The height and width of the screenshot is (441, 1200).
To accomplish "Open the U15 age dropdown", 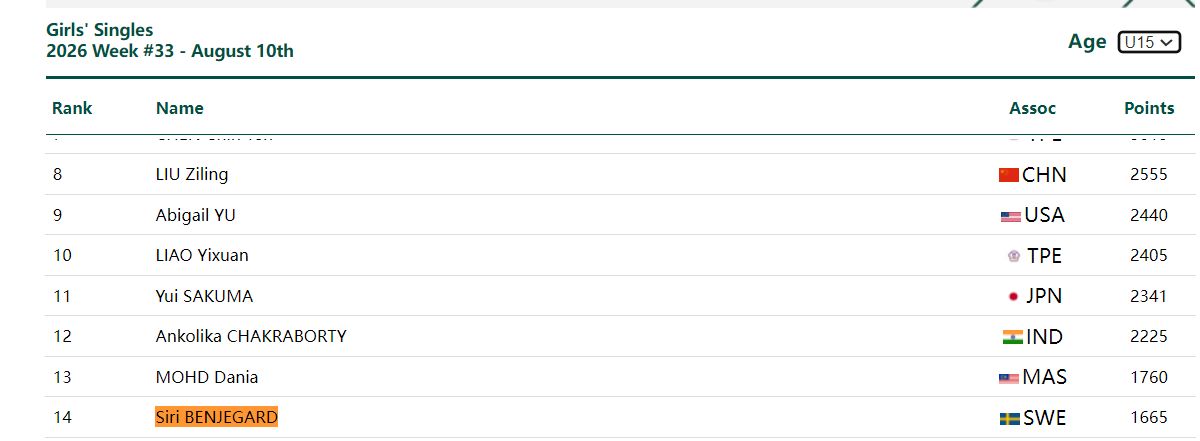I will (x=1150, y=42).
